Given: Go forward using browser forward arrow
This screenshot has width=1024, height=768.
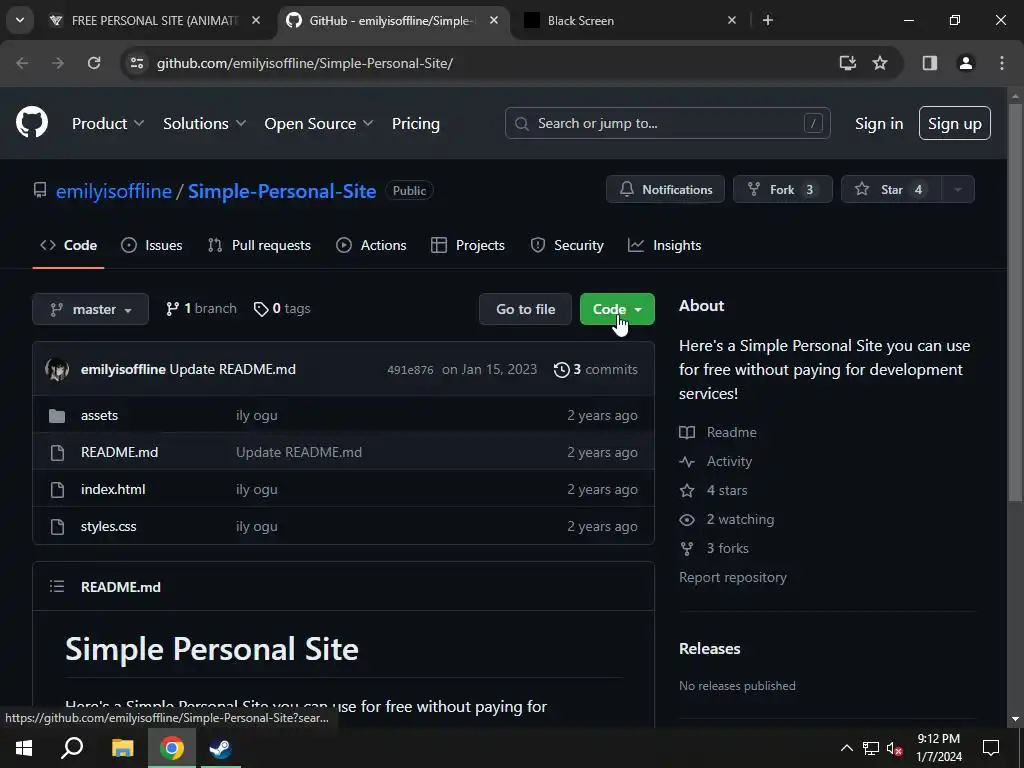Looking at the screenshot, I should (58, 63).
